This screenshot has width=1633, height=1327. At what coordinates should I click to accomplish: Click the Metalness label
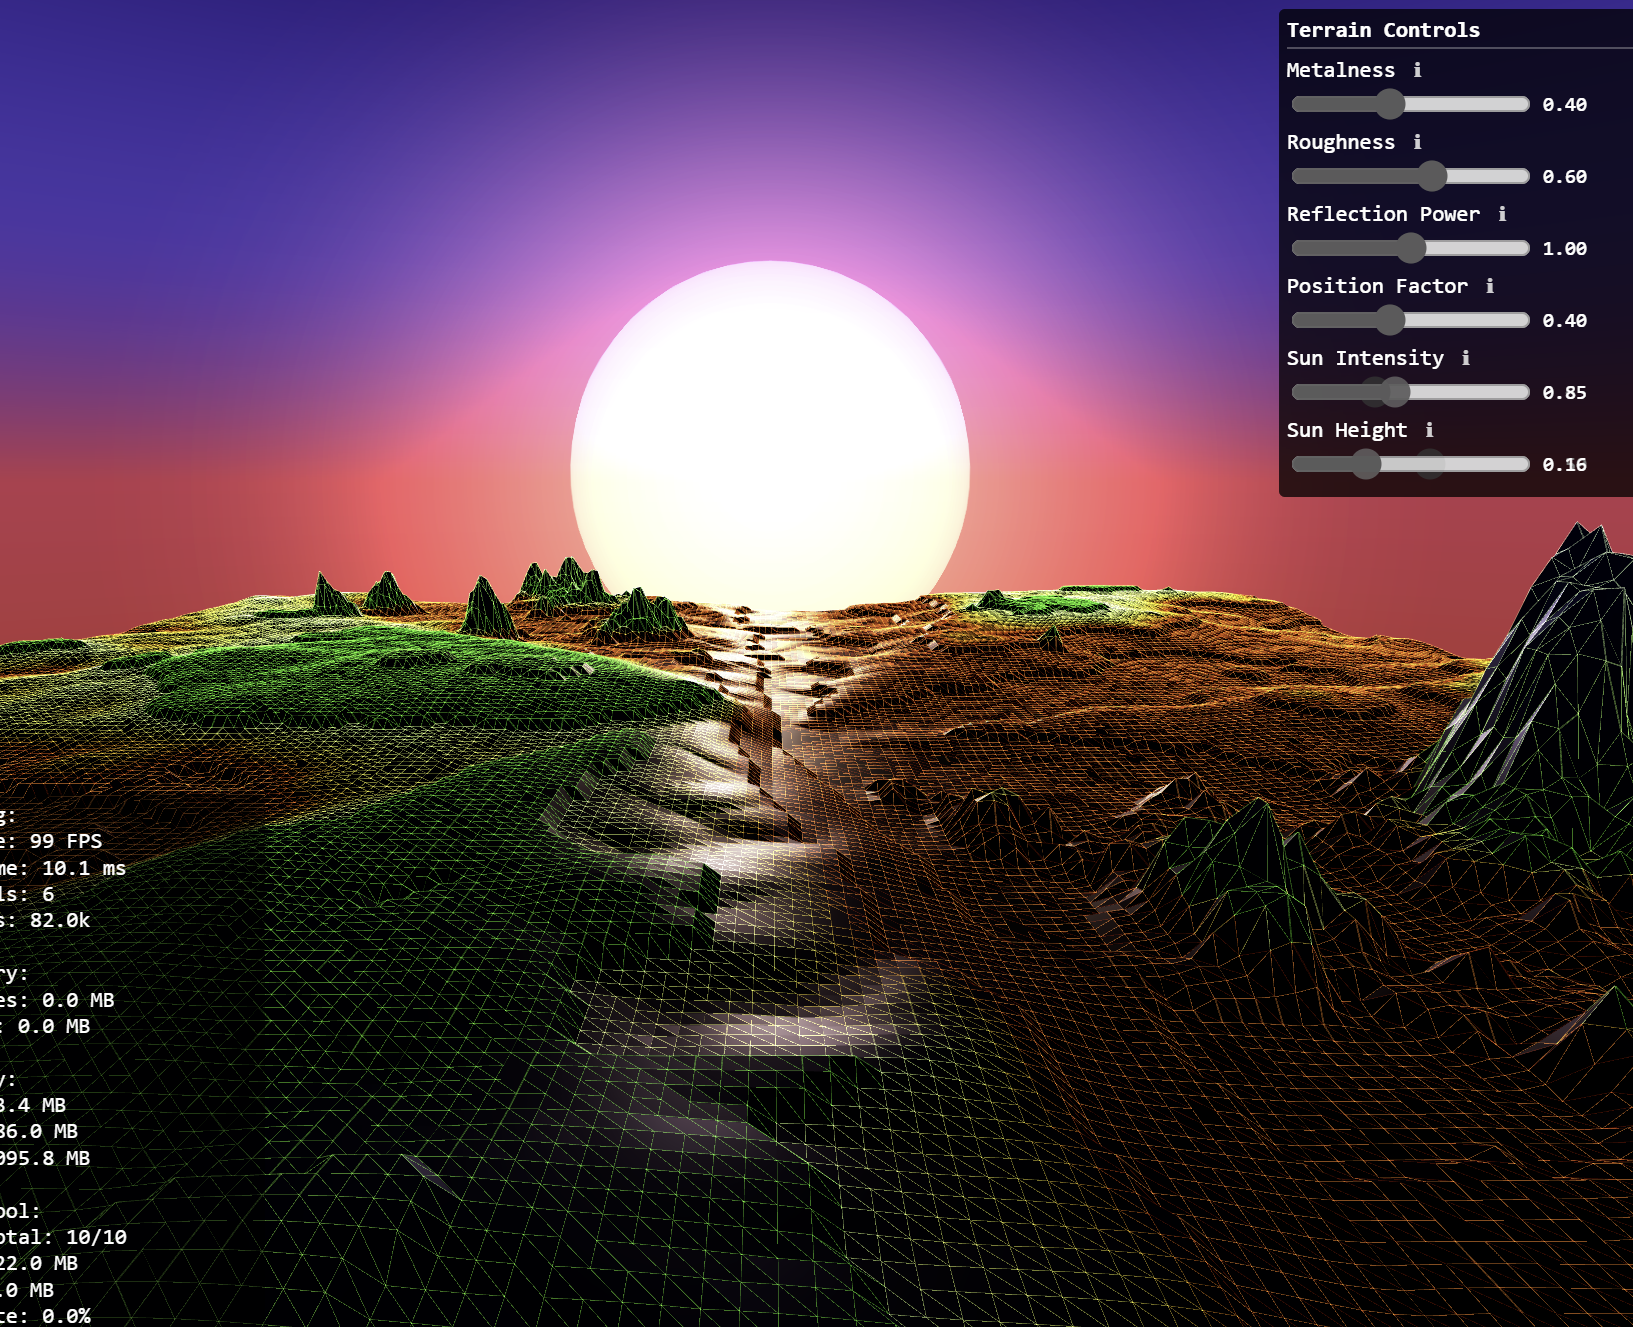pyautogui.click(x=1340, y=70)
